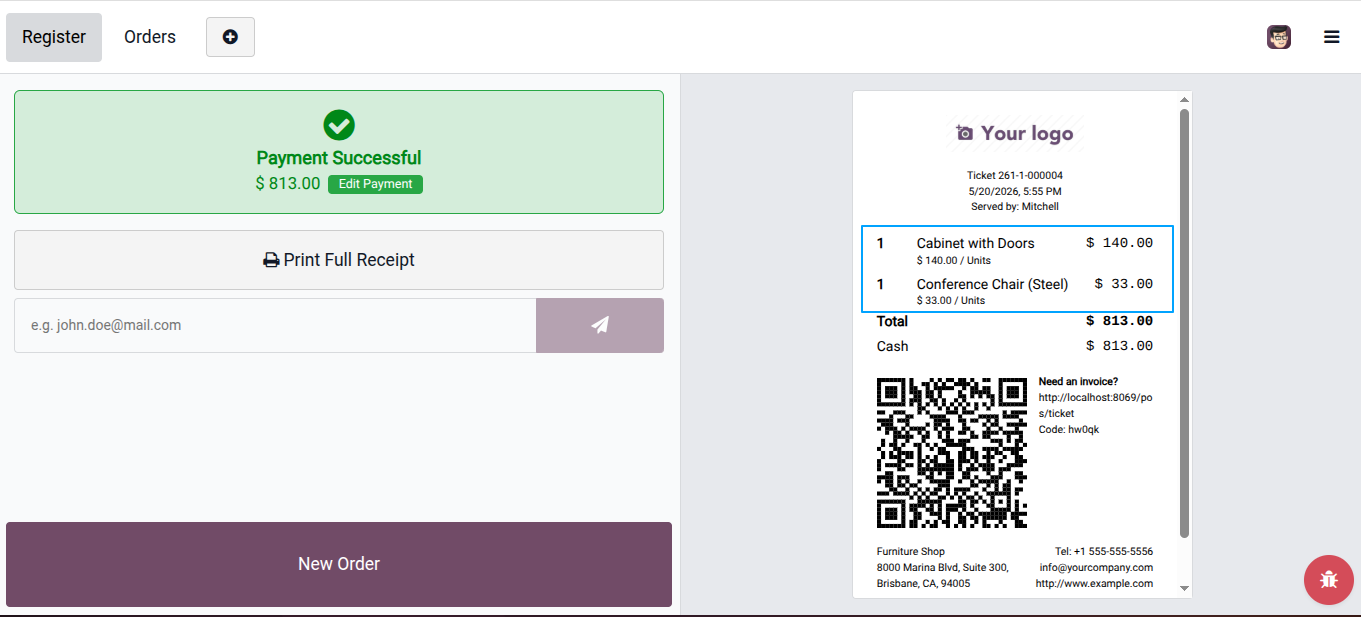Click the $ 140.00 item price
Image resolution: width=1361 pixels, height=617 pixels.
click(x=1119, y=243)
